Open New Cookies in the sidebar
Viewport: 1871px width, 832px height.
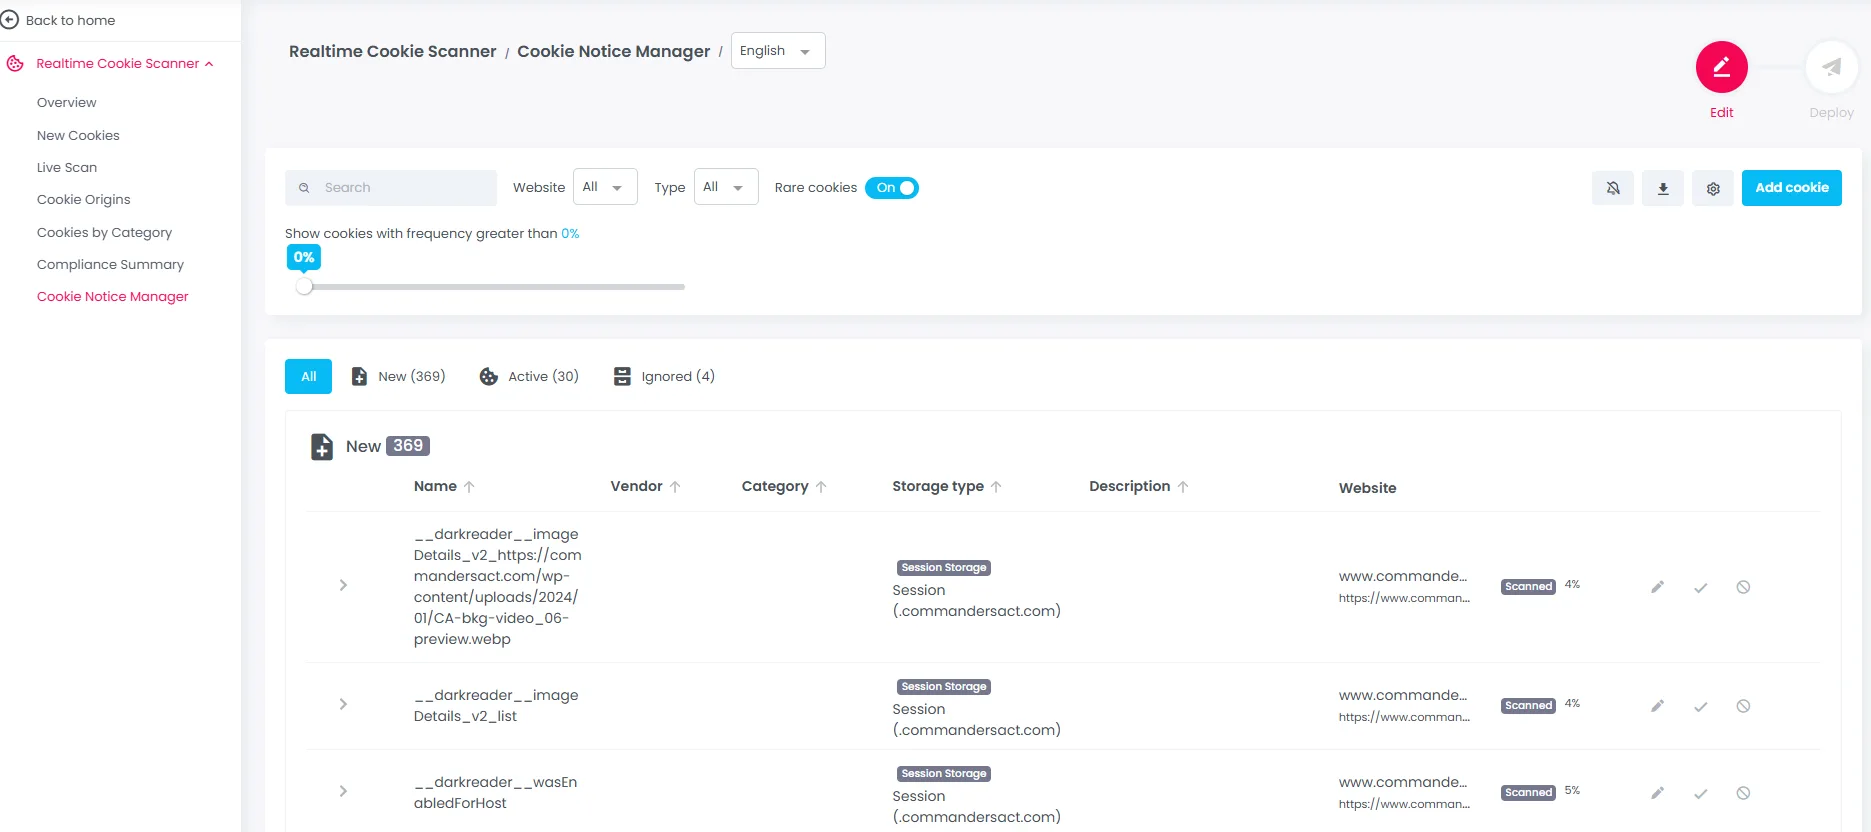click(78, 136)
